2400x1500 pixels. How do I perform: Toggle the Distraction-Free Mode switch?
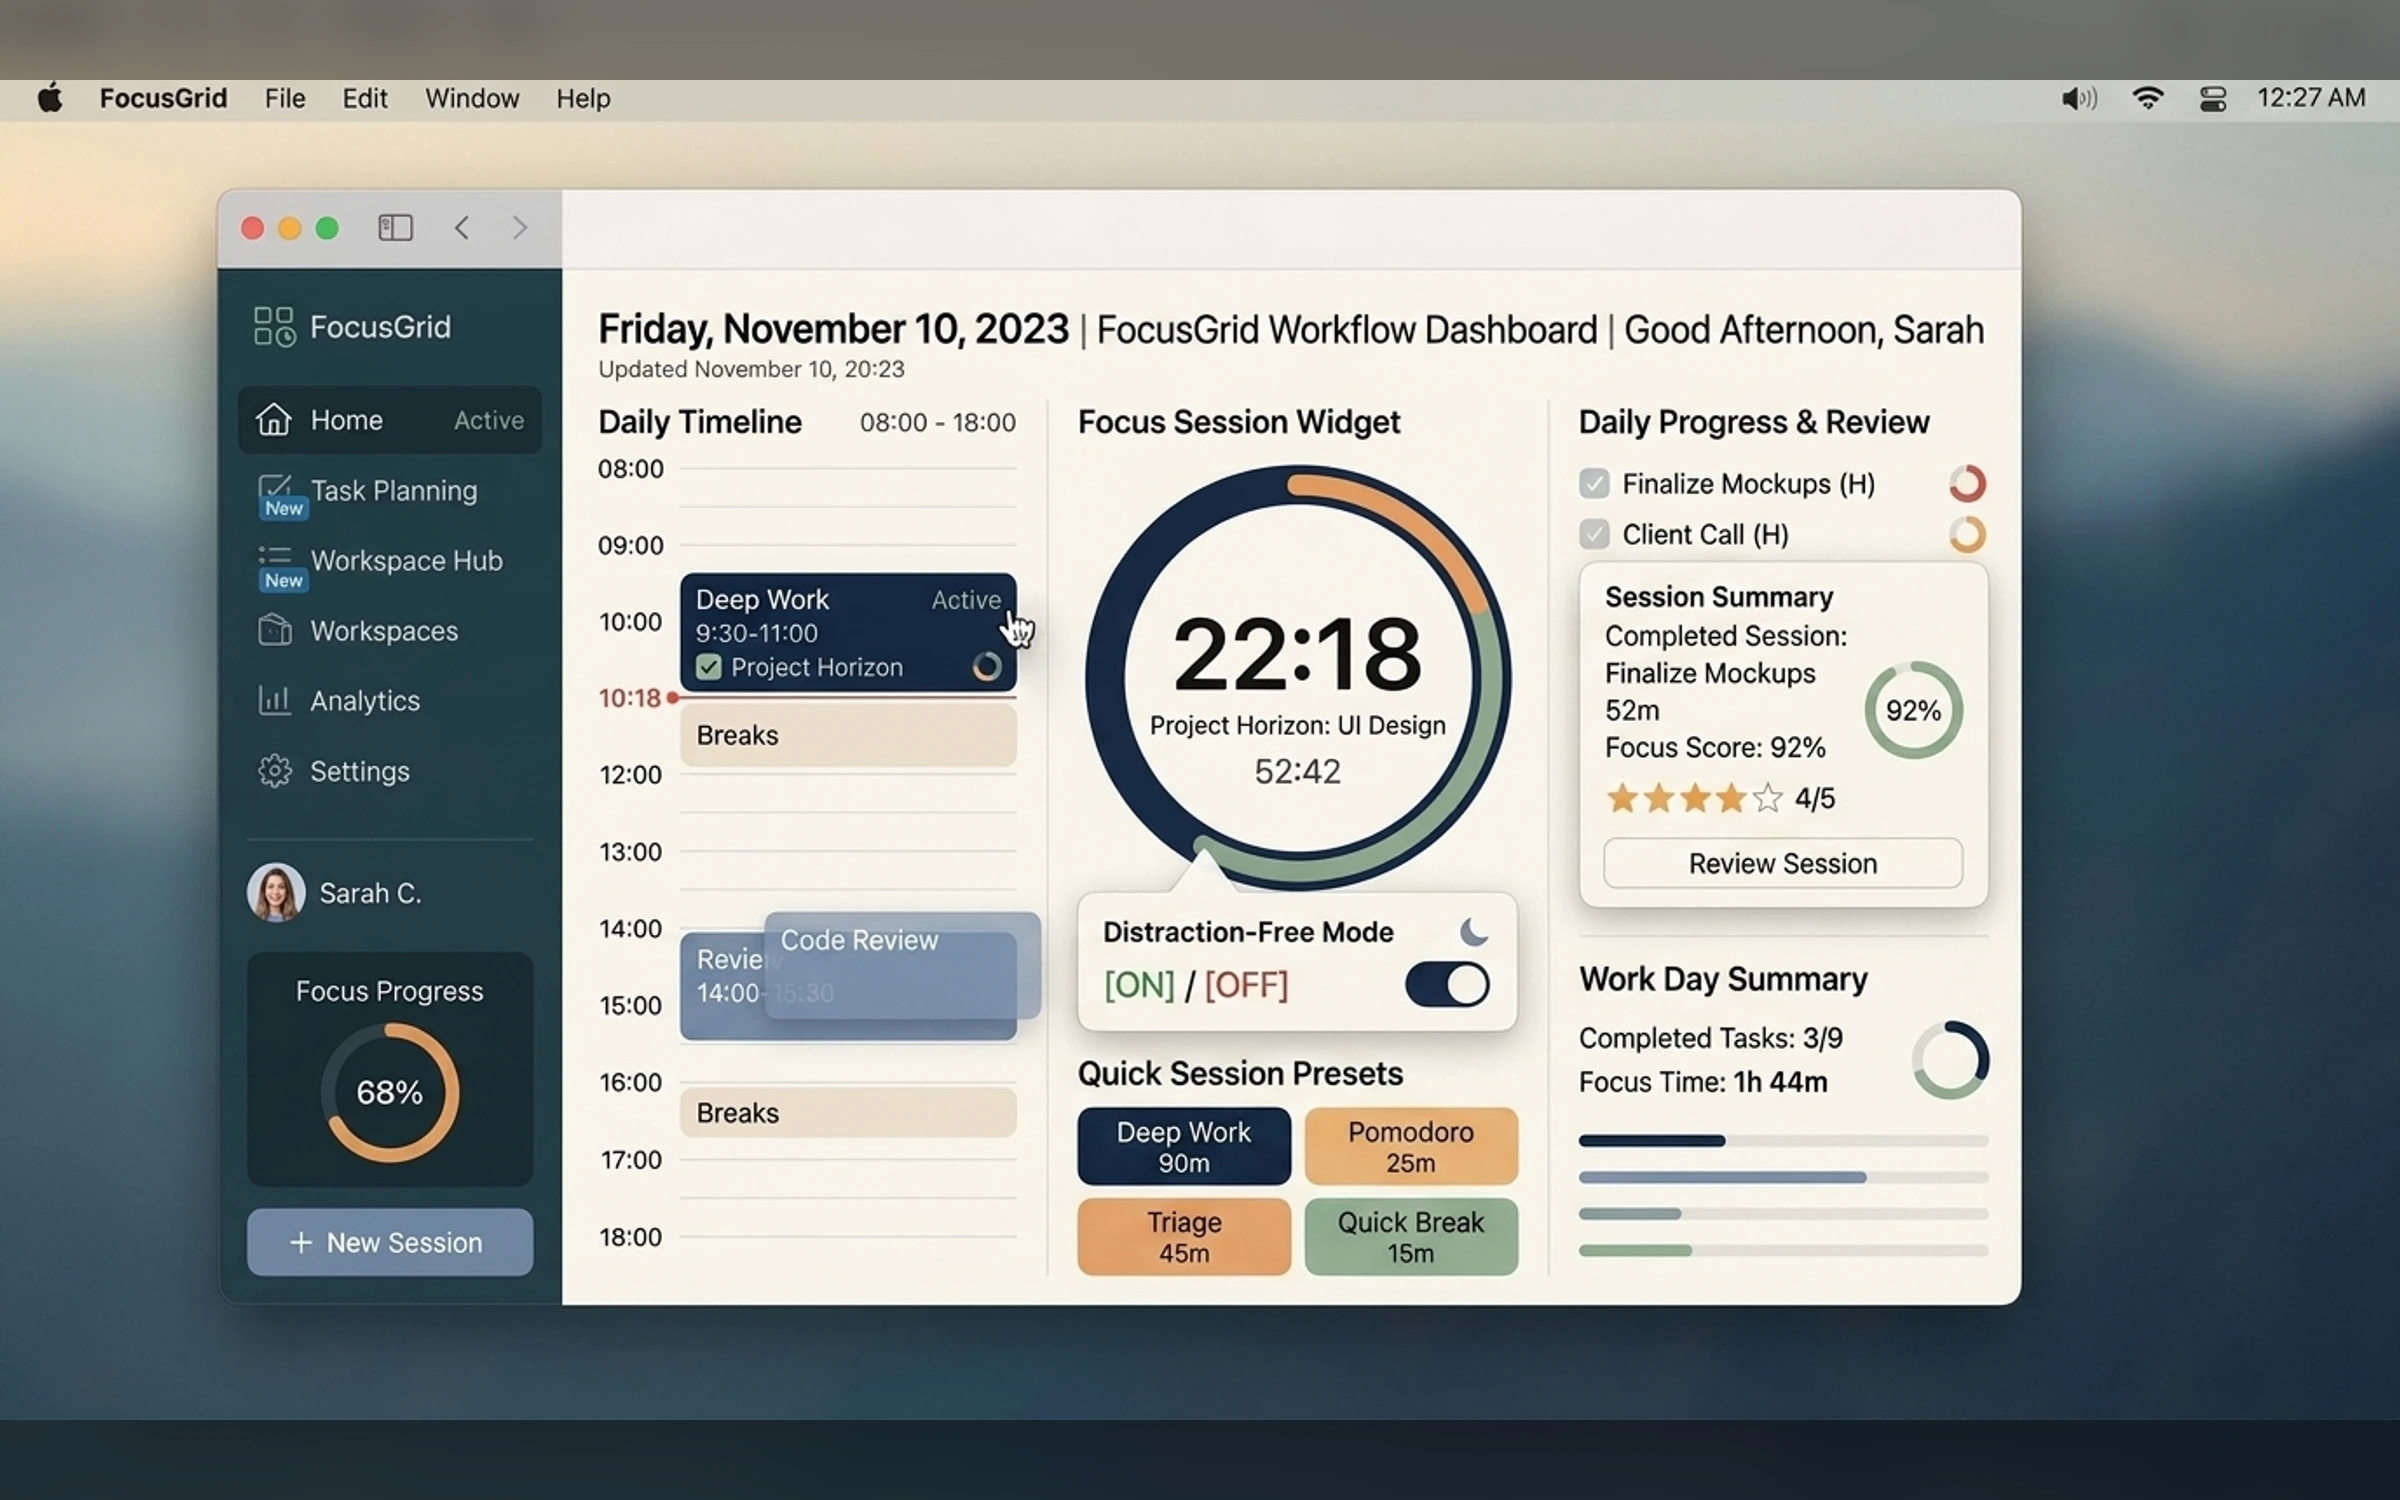(x=1446, y=985)
